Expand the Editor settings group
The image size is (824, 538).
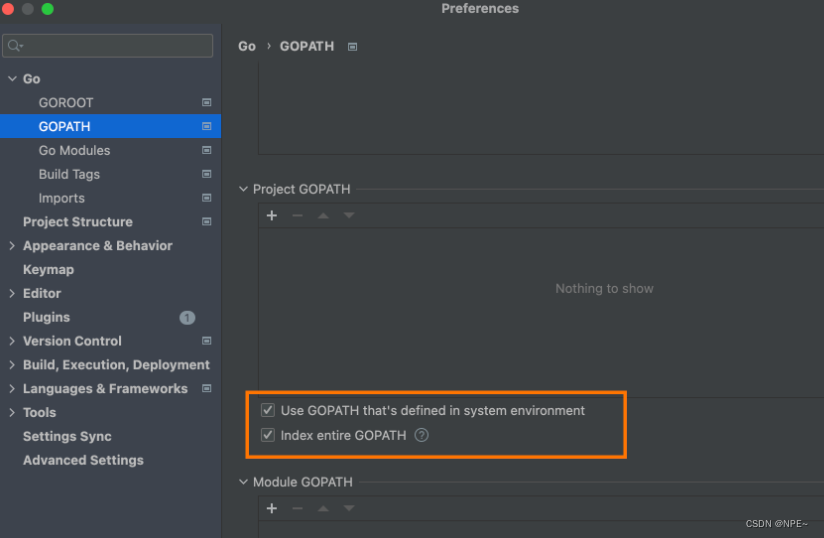click(x=12, y=293)
